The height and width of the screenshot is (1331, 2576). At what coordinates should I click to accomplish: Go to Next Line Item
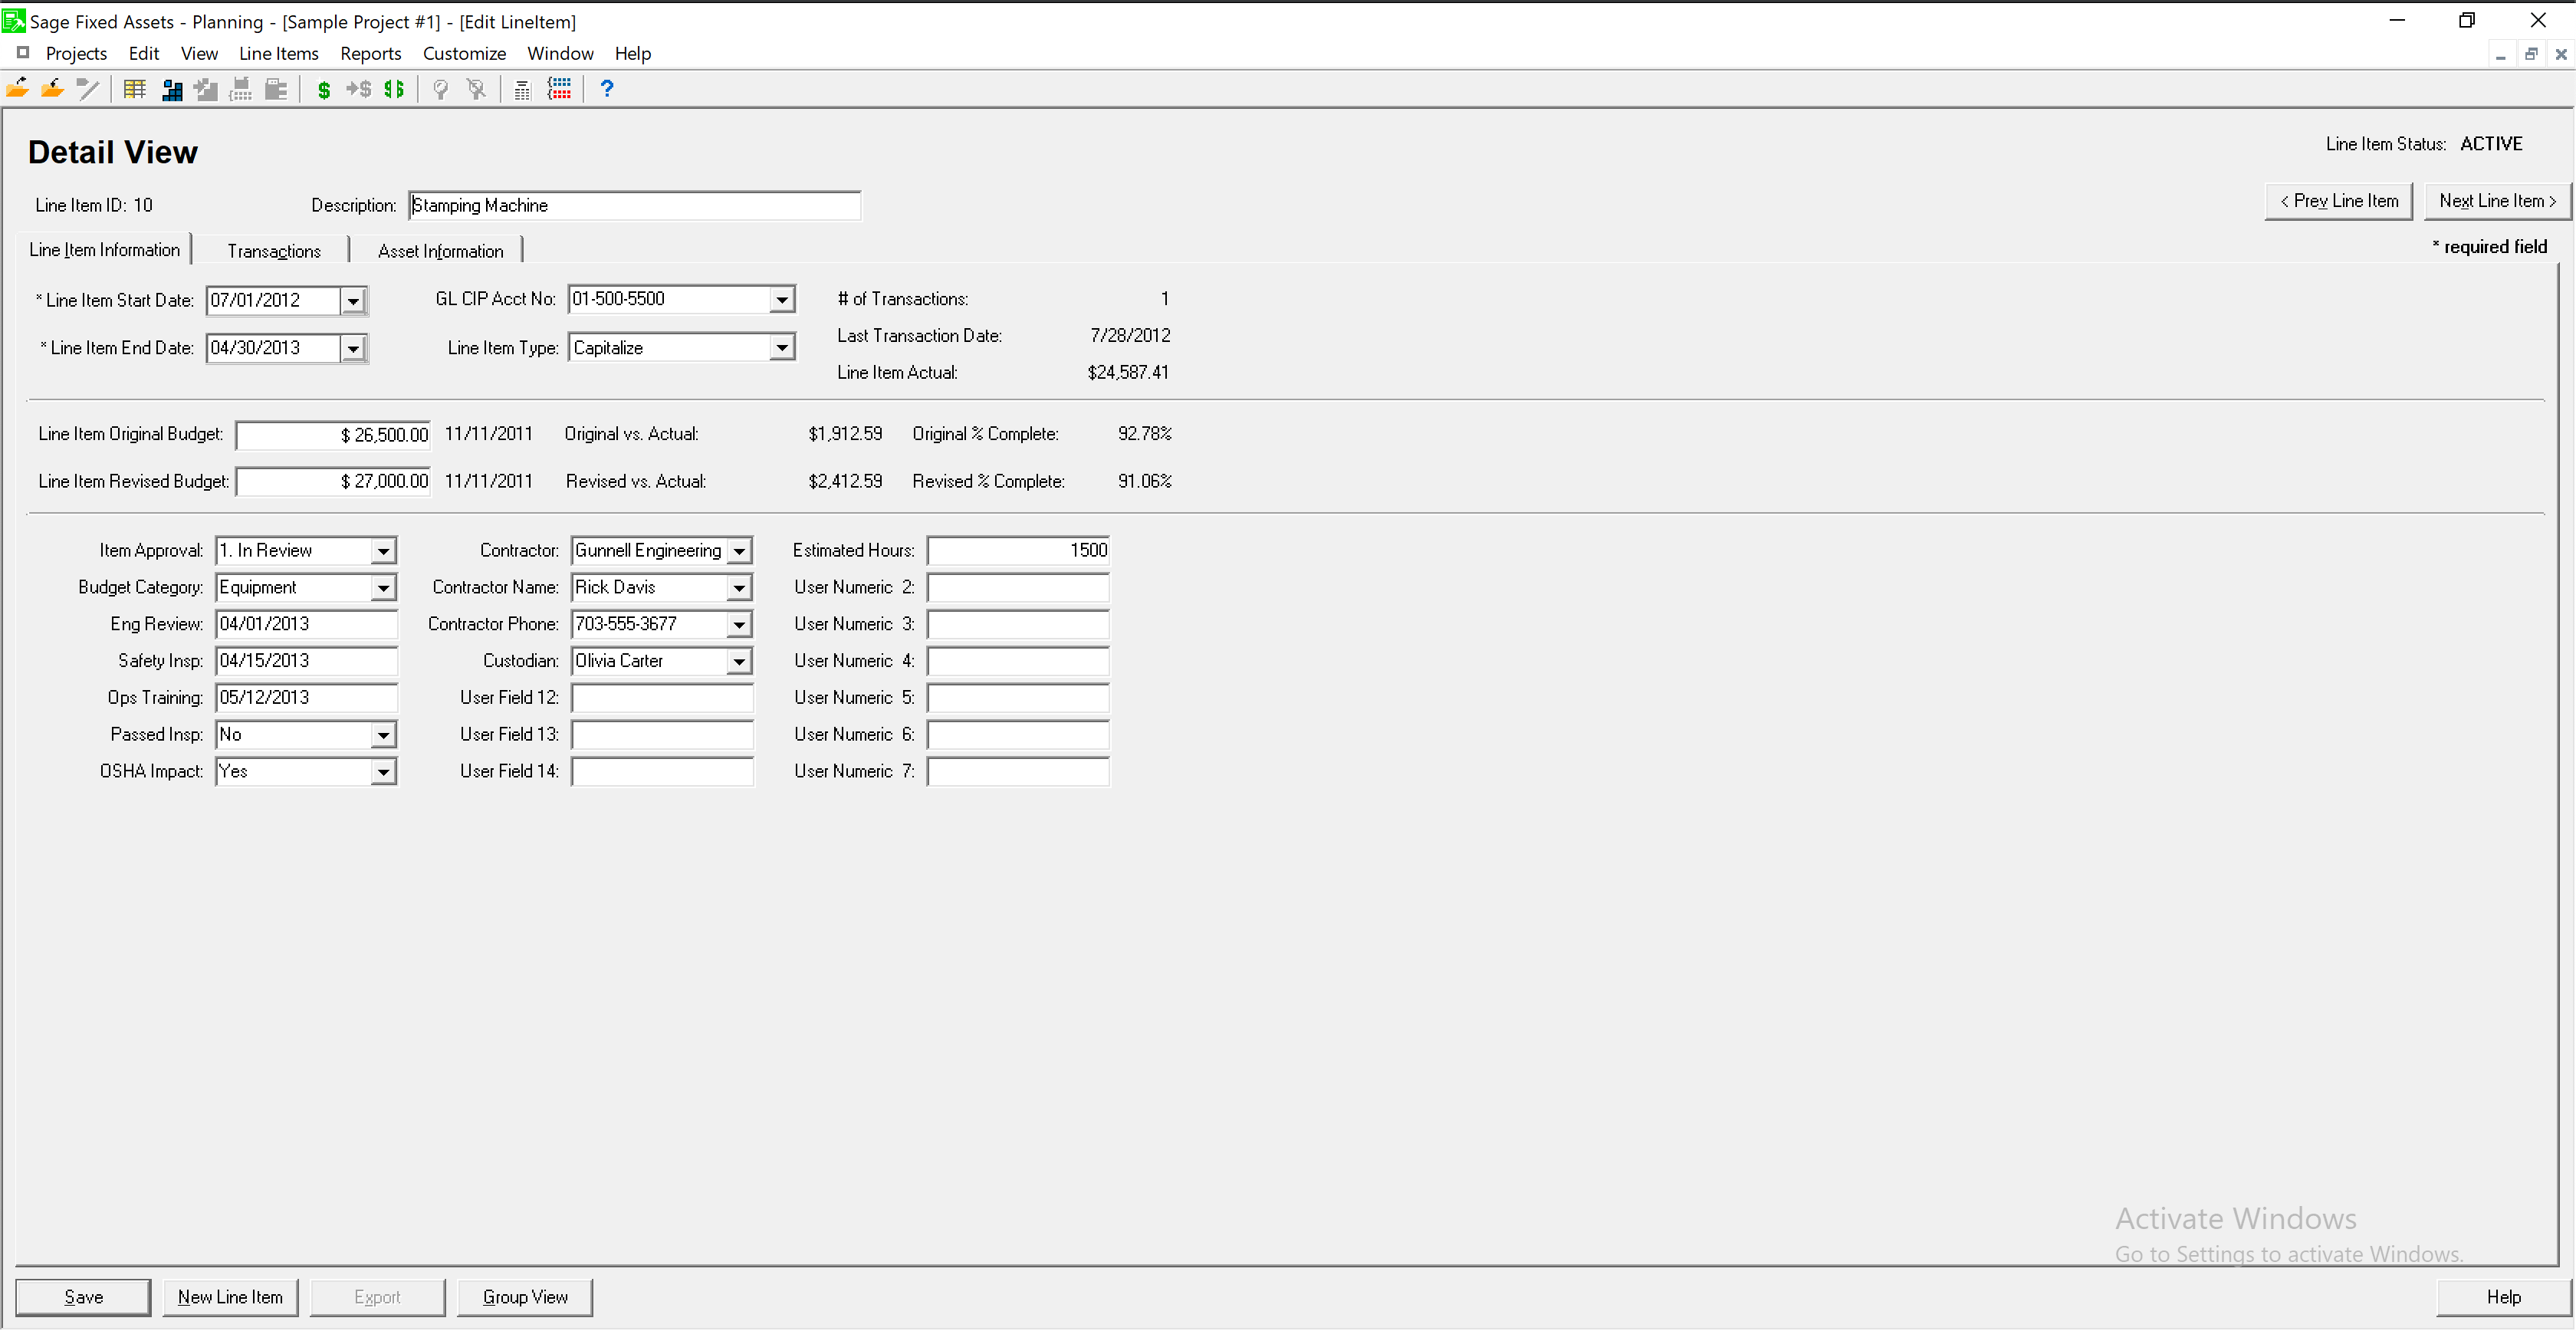2496,201
